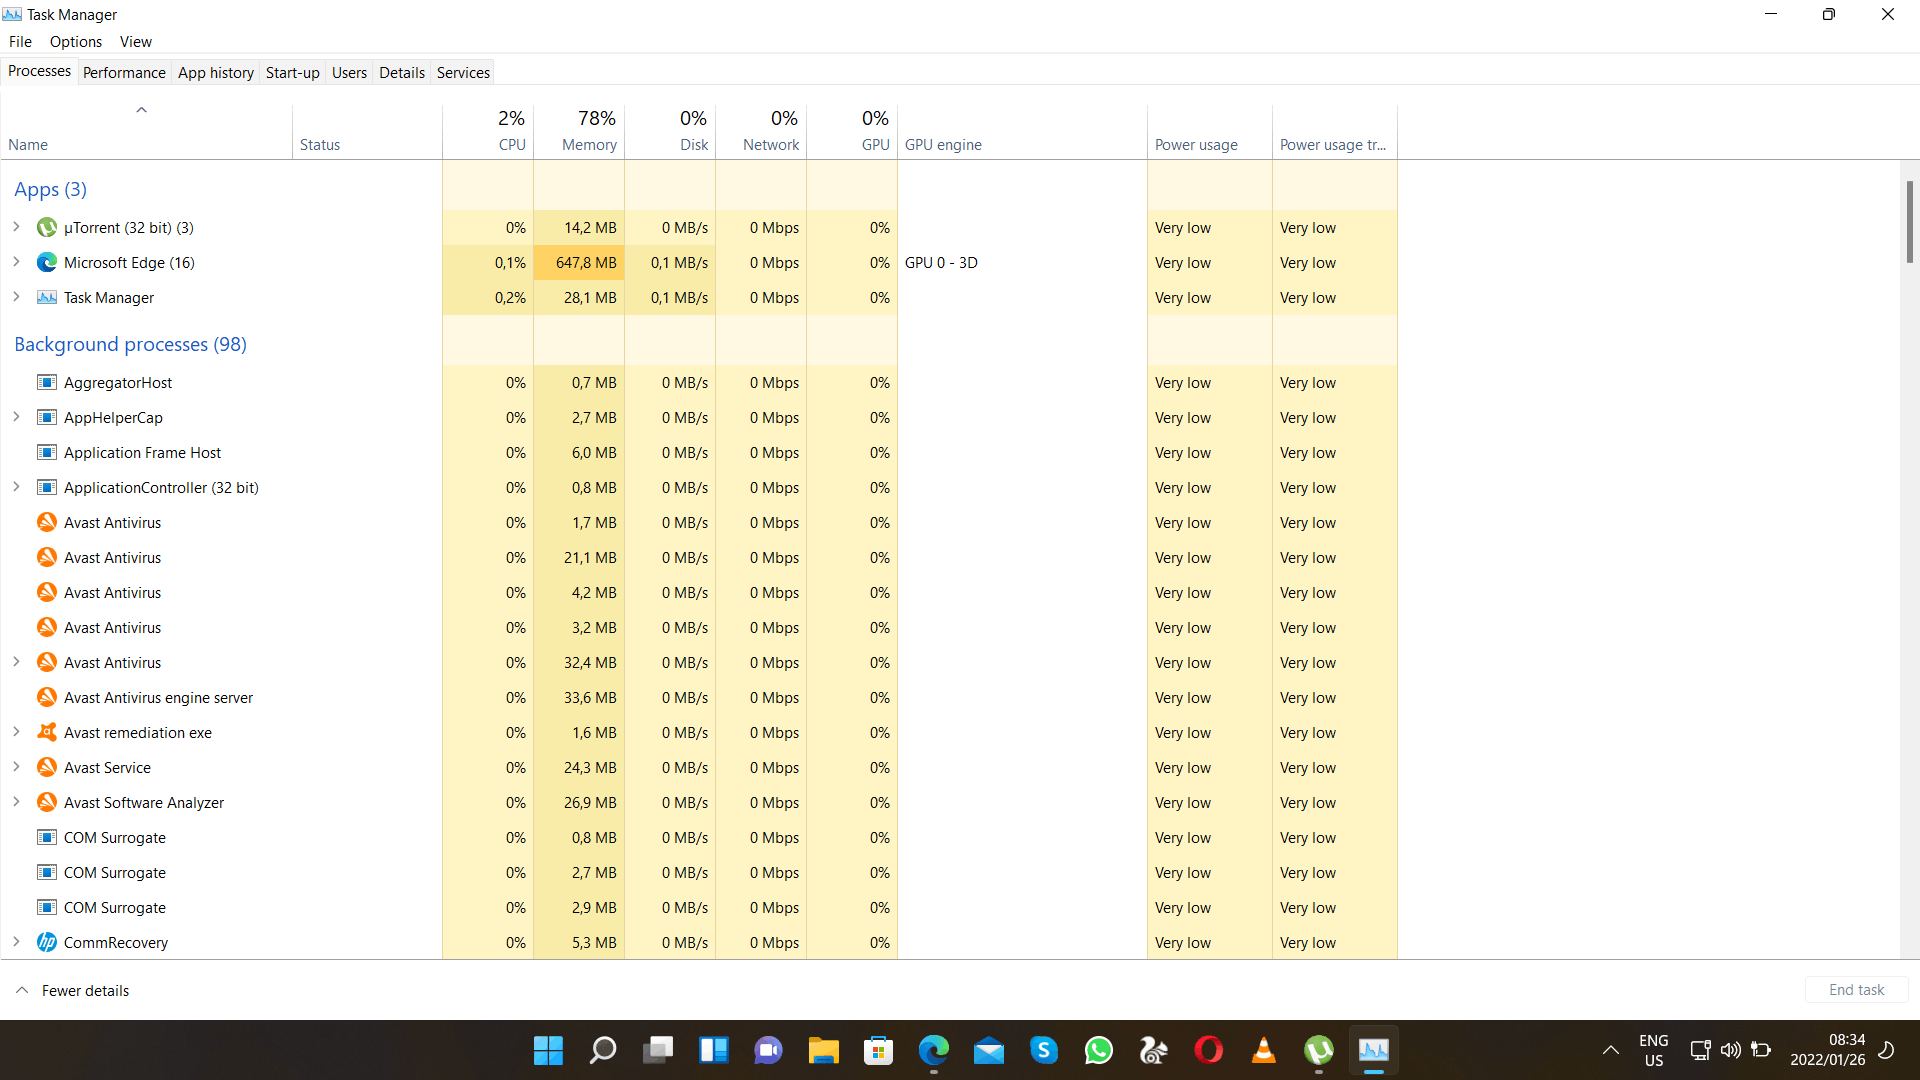Switch input language via ENG US indicator
The image size is (1920, 1080).
pyautogui.click(x=1653, y=1050)
